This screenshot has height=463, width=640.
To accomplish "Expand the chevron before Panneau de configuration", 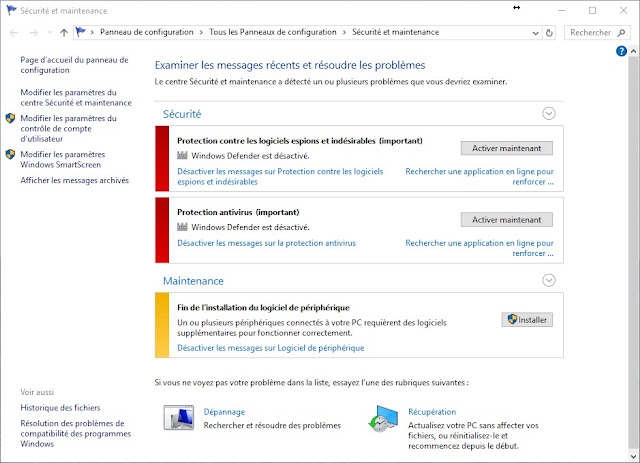I will click(92, 33).
